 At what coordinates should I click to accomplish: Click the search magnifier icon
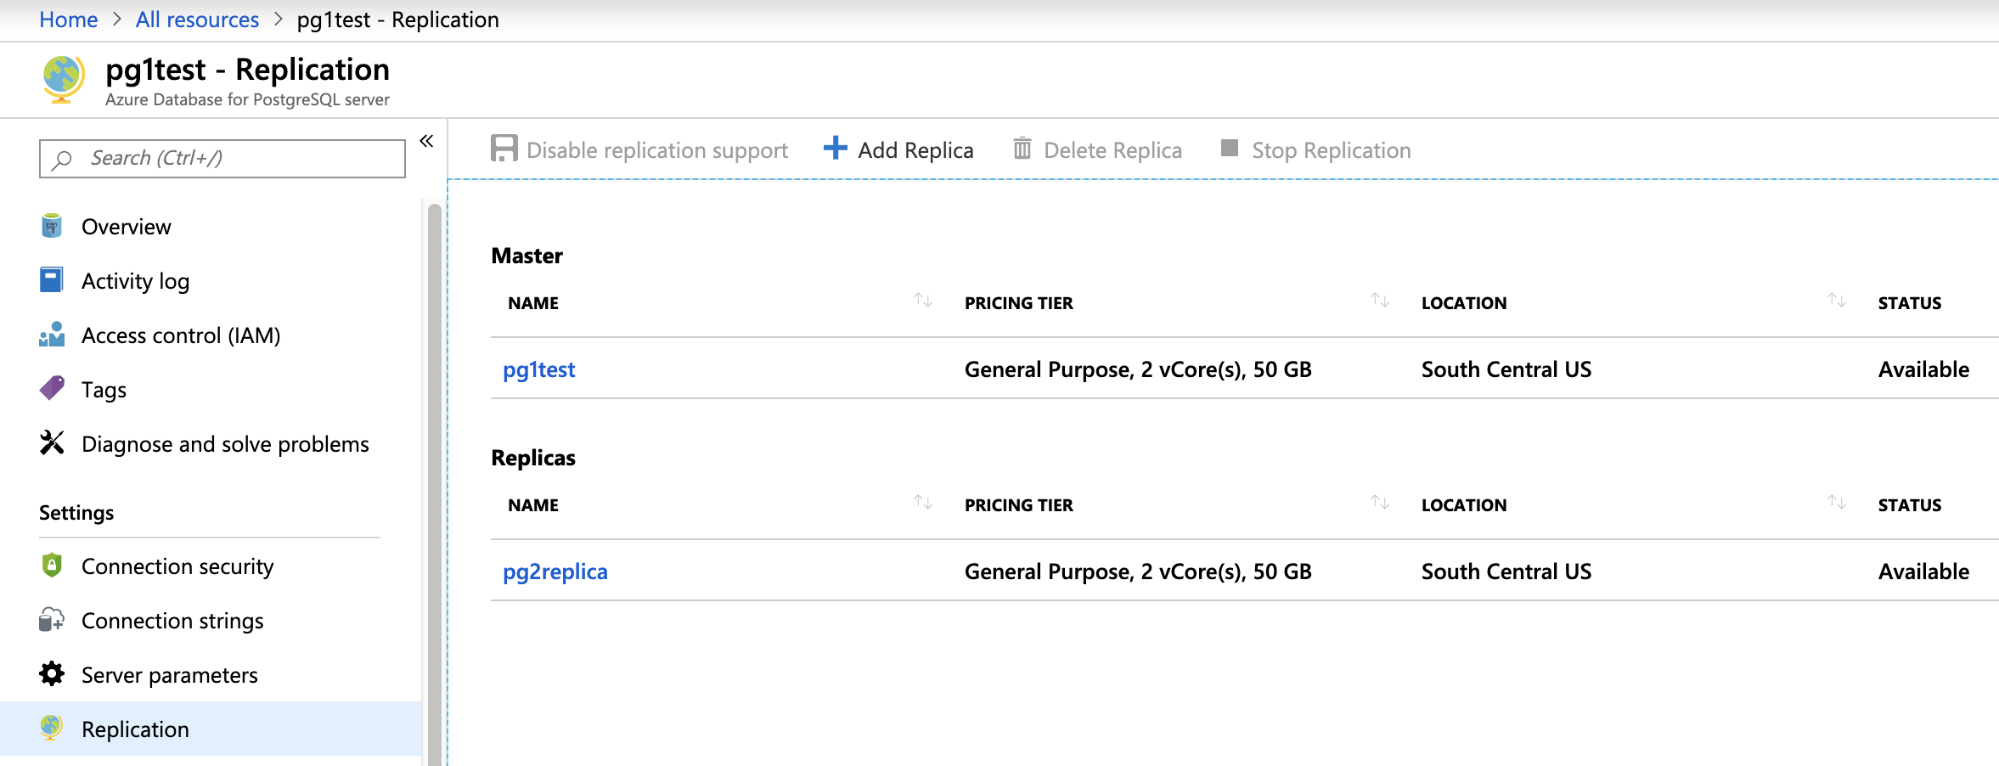62,159
